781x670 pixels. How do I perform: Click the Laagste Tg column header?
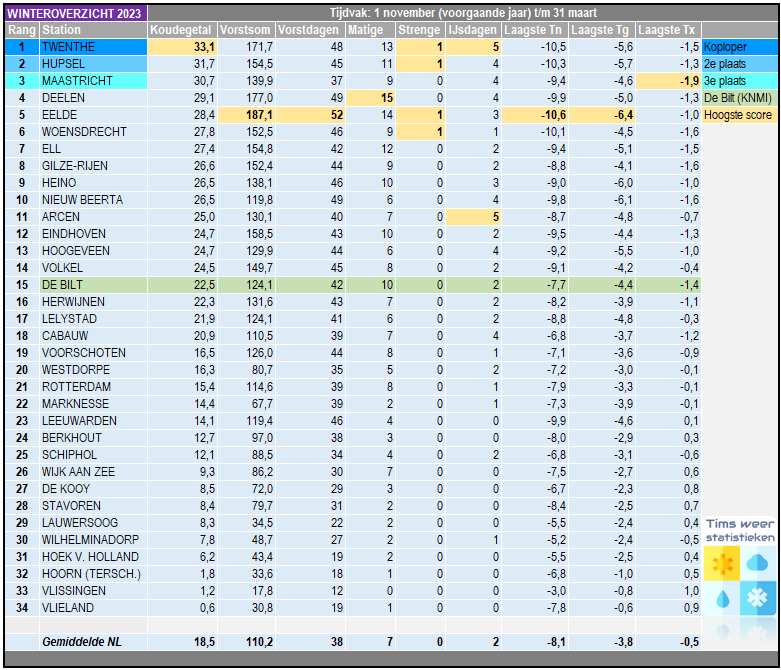pyautogui.click(x=602, y=30)
